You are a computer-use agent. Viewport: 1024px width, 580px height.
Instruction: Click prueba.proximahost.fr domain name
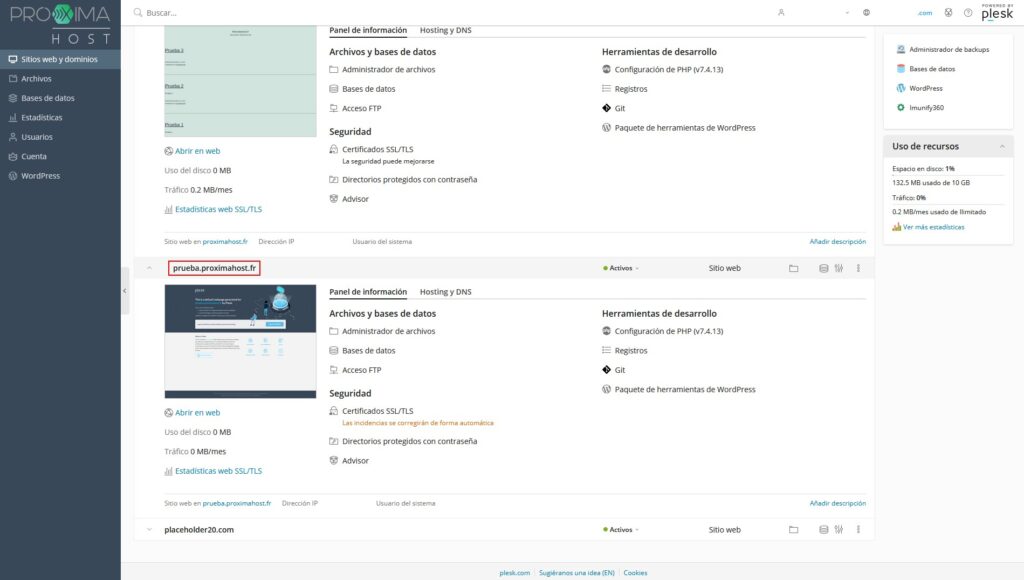click(214, 268)
